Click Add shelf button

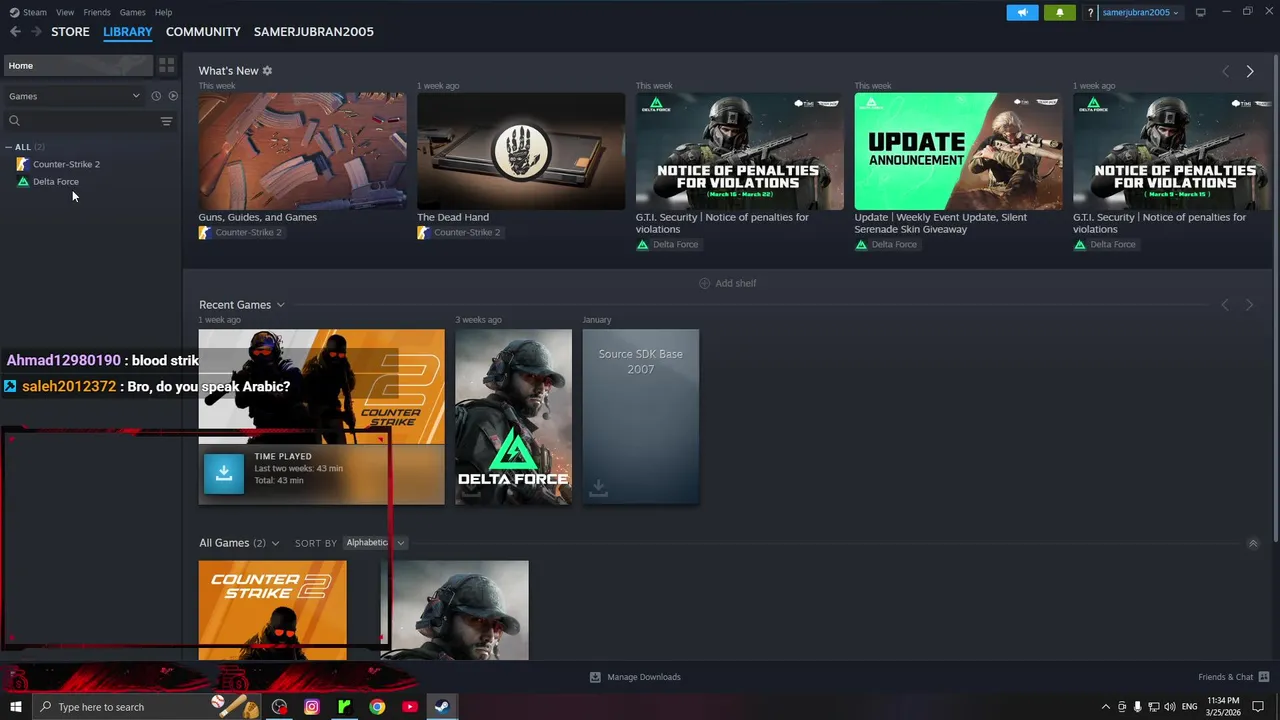tap(727, 283)
